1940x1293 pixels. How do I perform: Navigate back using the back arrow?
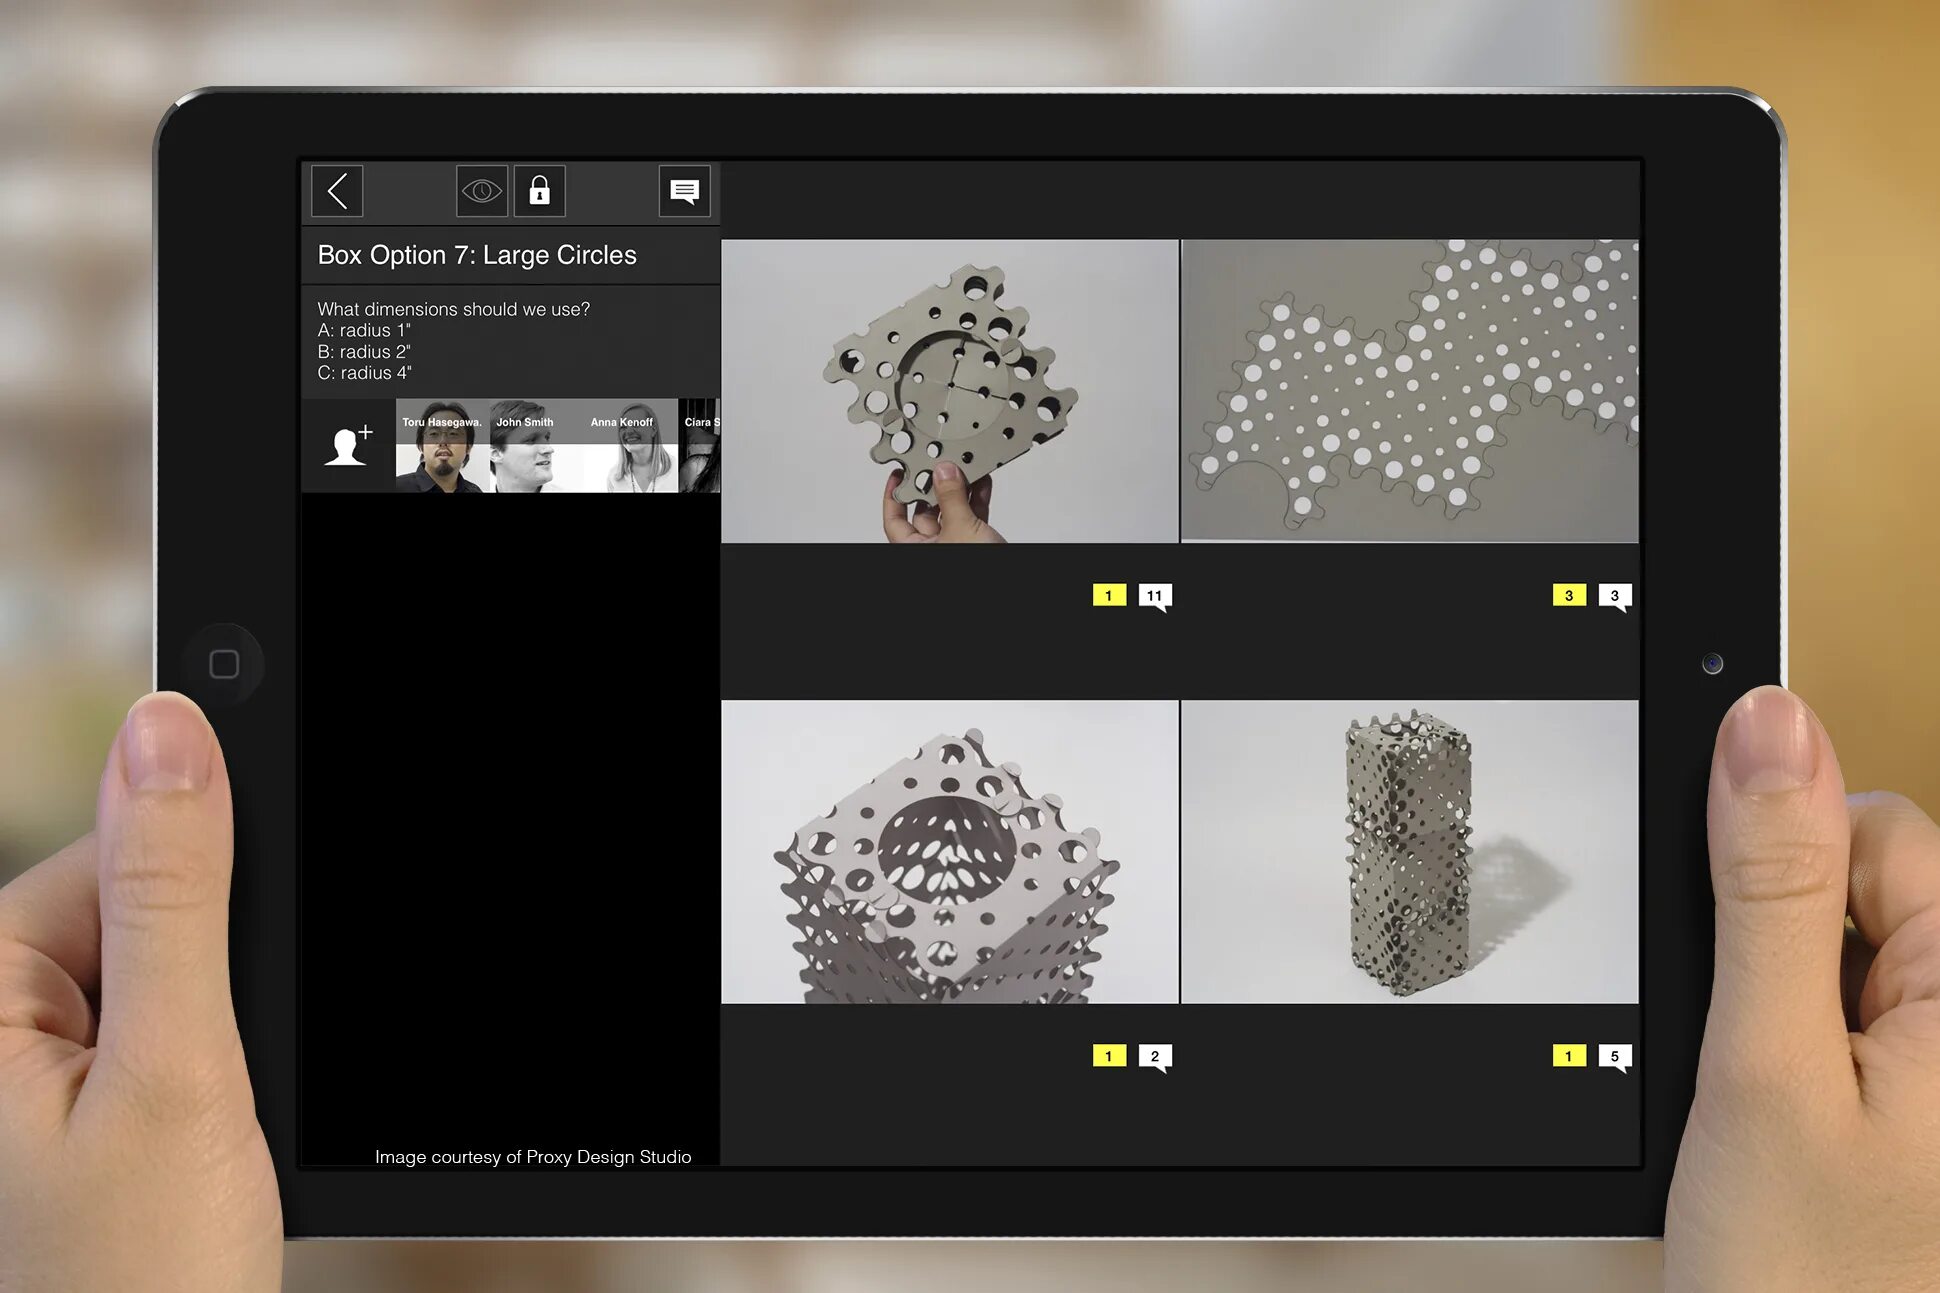(336, 190)
